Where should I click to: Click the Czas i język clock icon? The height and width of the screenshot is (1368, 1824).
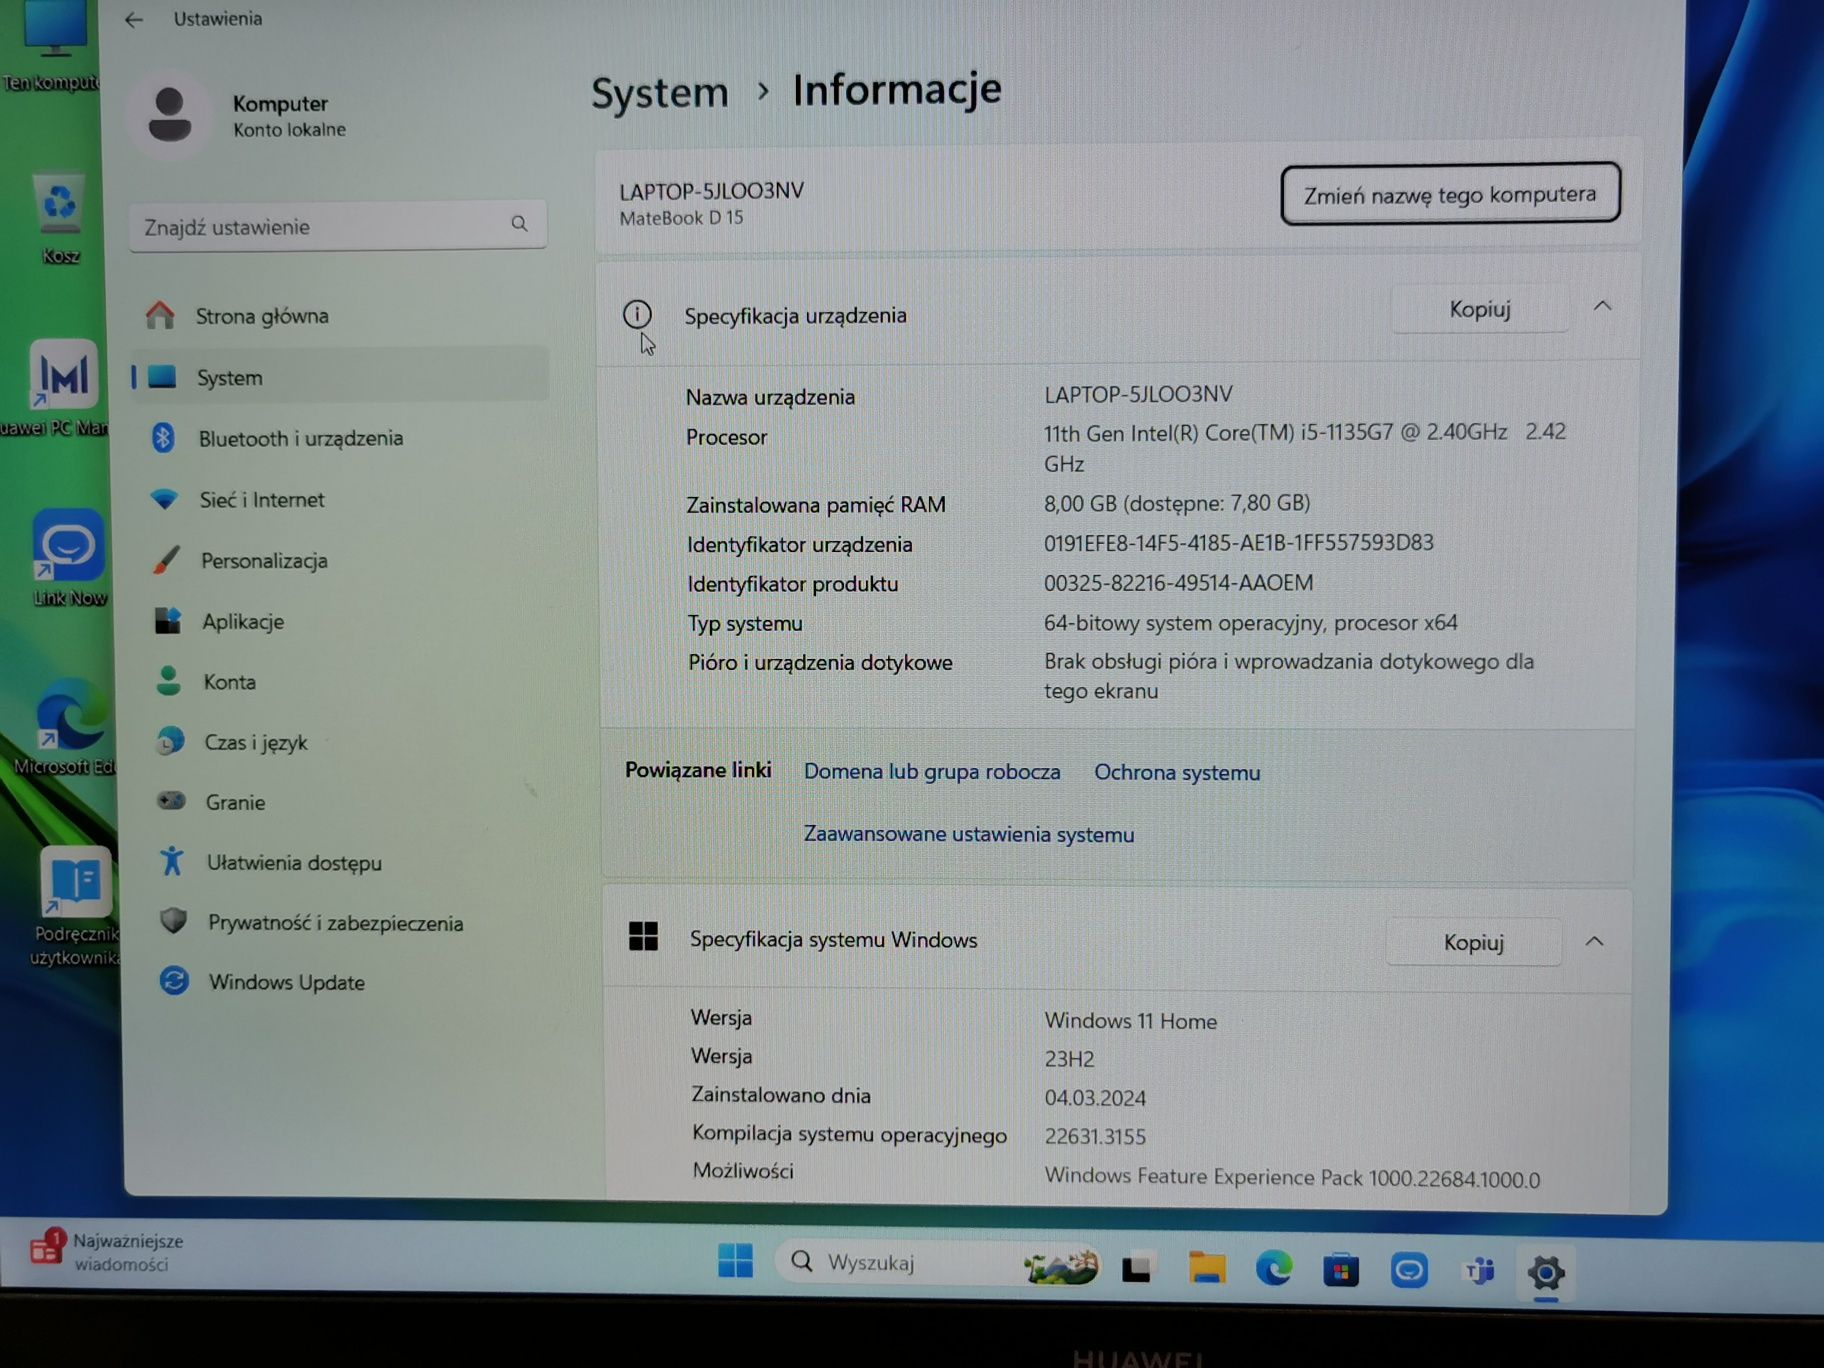[171, 741]
